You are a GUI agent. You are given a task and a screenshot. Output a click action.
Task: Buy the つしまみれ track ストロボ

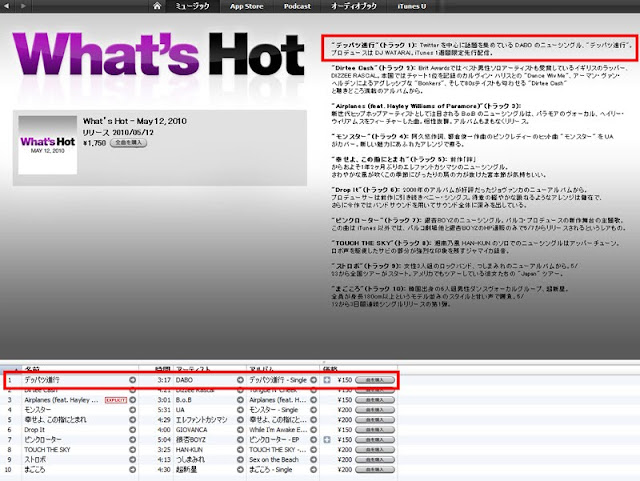coord(375,460)
